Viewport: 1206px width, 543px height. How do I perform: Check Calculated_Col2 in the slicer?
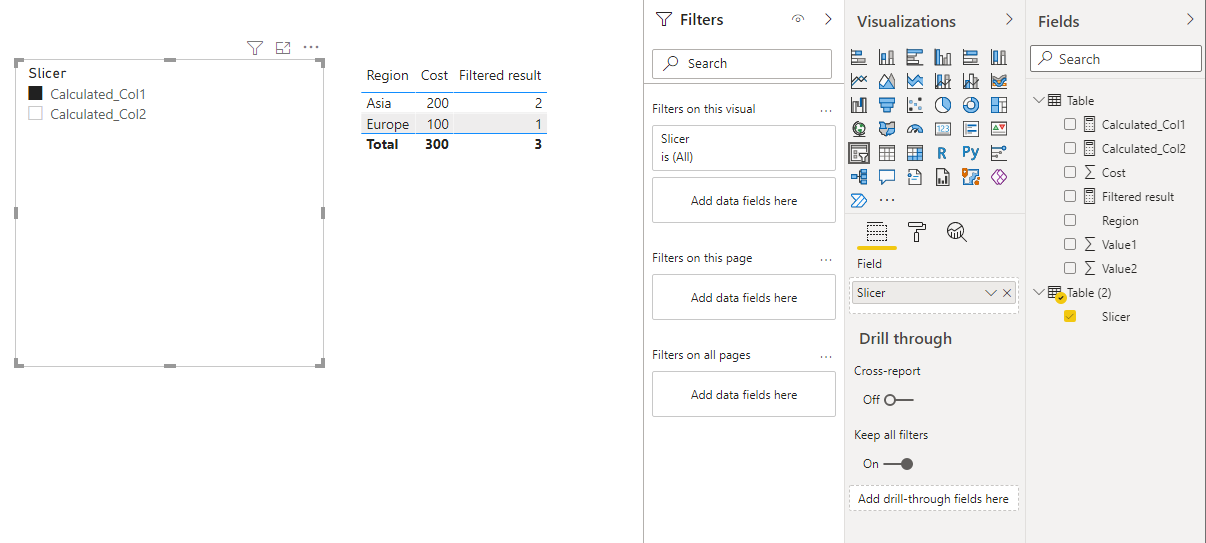36,114
